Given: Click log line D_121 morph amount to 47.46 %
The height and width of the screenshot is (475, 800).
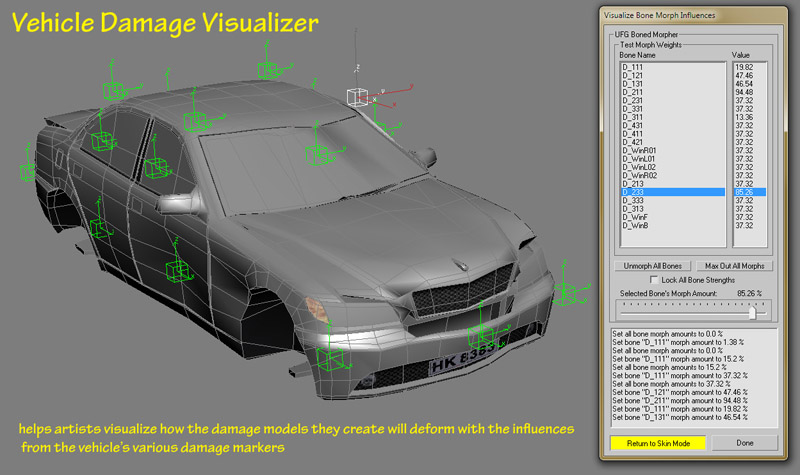Looking at the screenshot, I should coord(680,392).
